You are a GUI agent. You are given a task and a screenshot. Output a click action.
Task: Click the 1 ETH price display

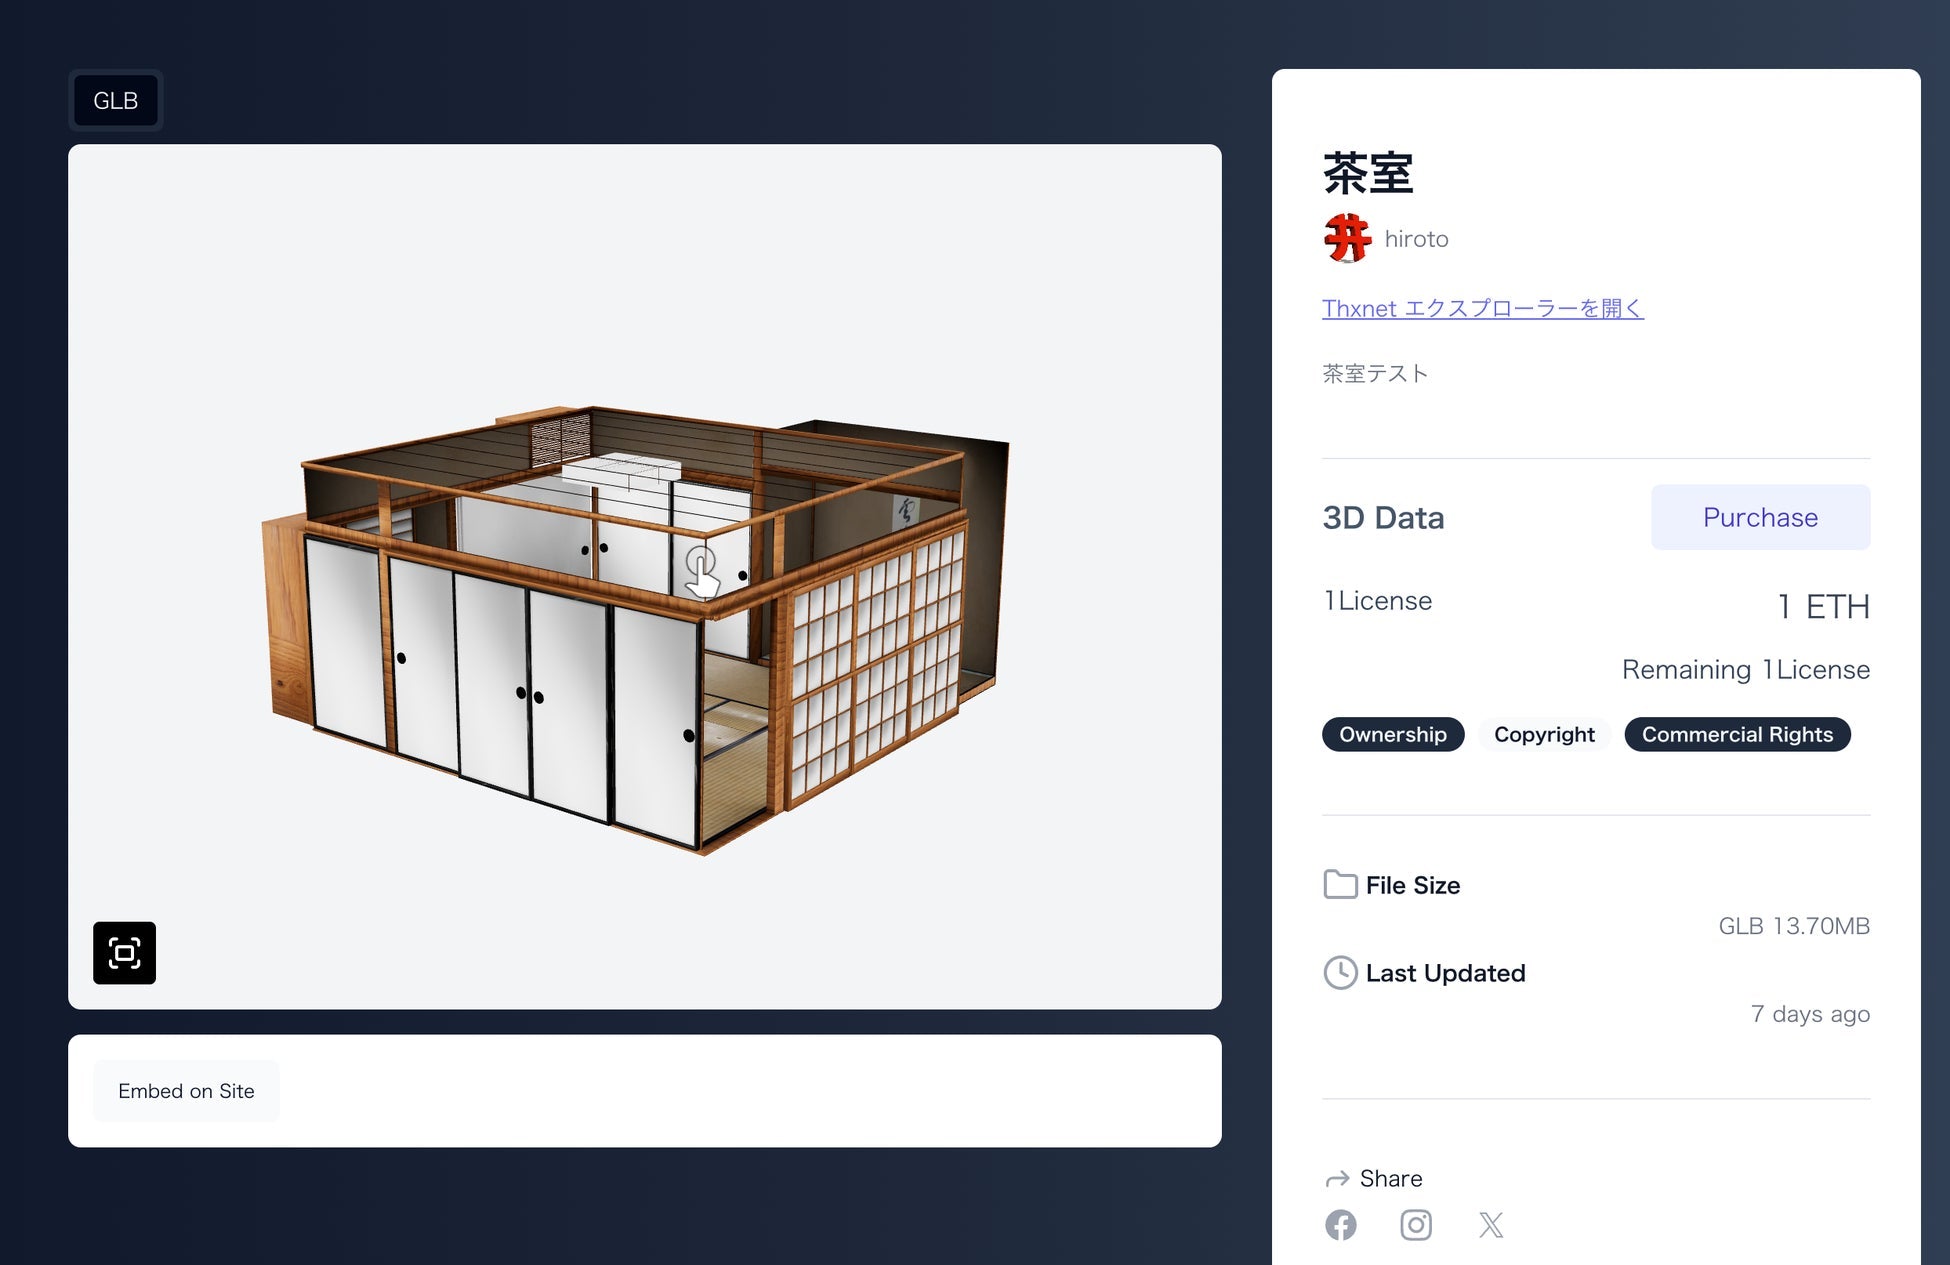1819,604
